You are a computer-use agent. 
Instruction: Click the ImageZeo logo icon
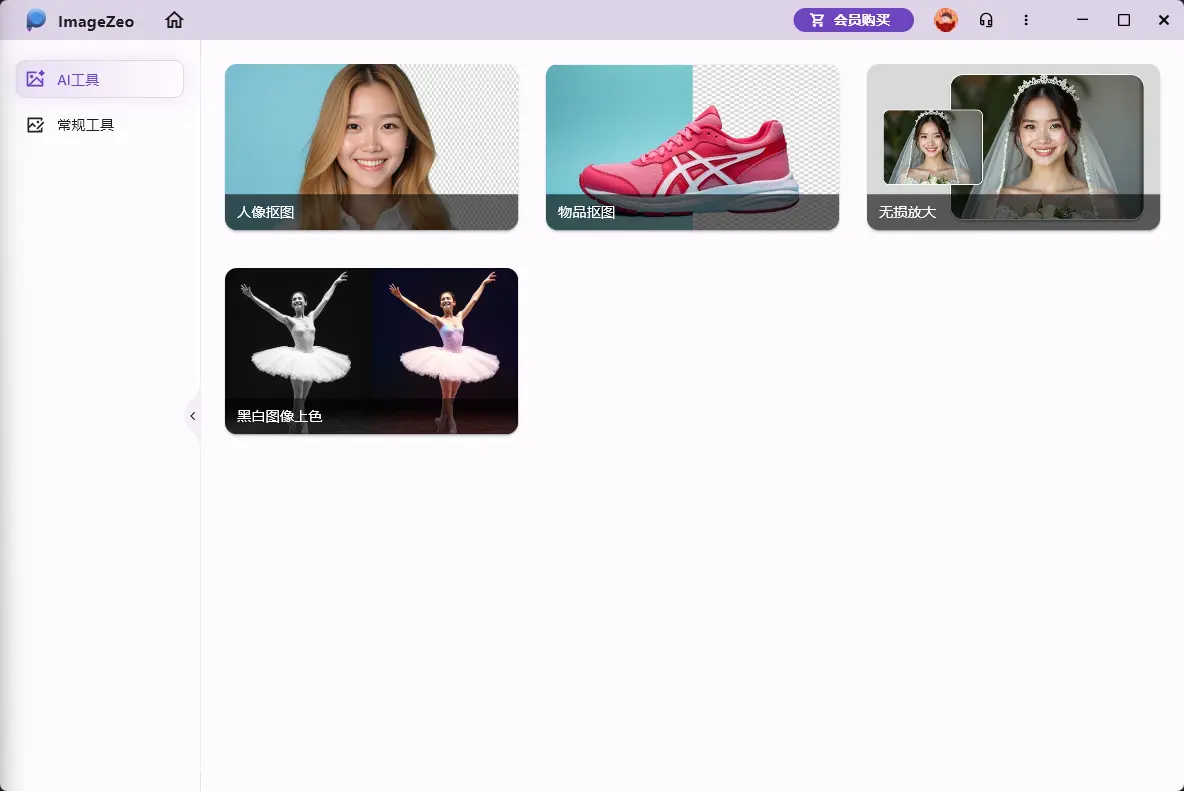click(x=36, y=20)
